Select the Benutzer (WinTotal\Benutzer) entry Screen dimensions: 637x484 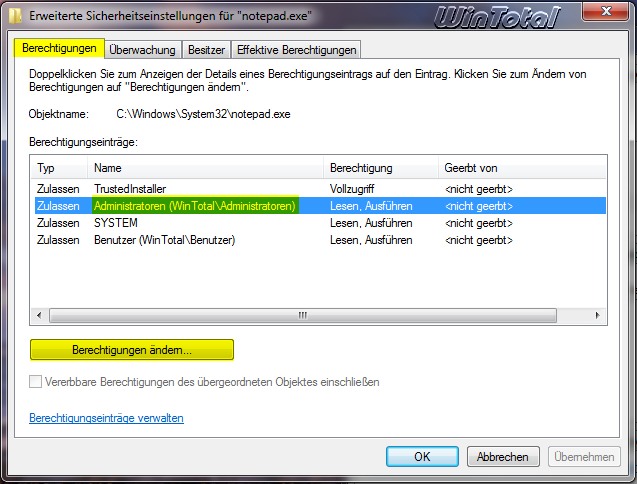point(321,240)
